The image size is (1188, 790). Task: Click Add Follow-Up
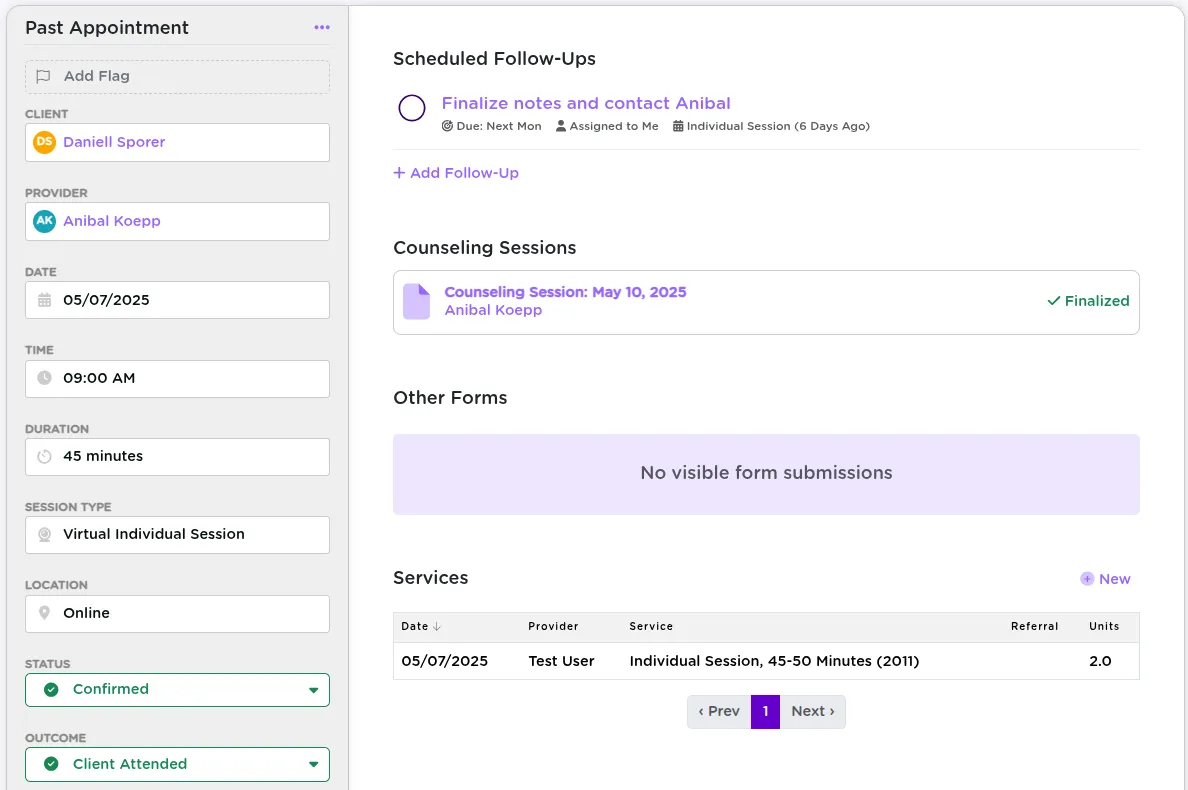(x=456, y=172)
